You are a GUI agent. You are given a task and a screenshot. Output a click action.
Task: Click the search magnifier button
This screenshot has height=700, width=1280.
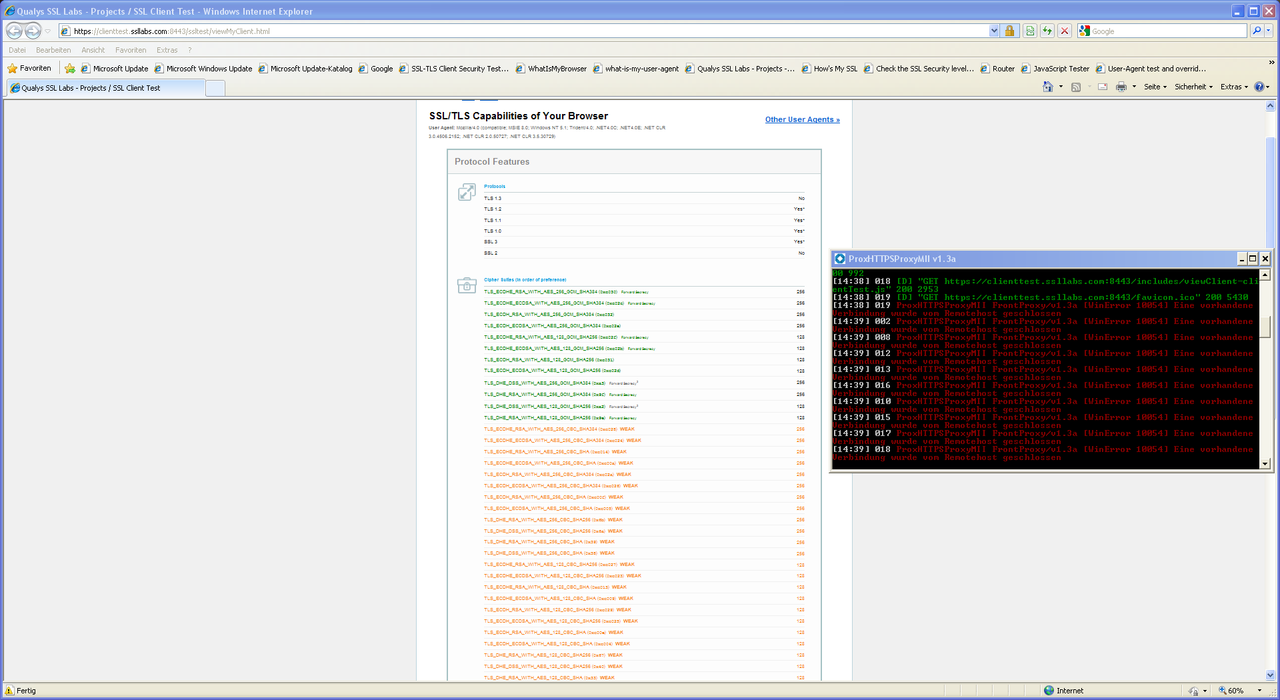click(x=1256, y=31)
